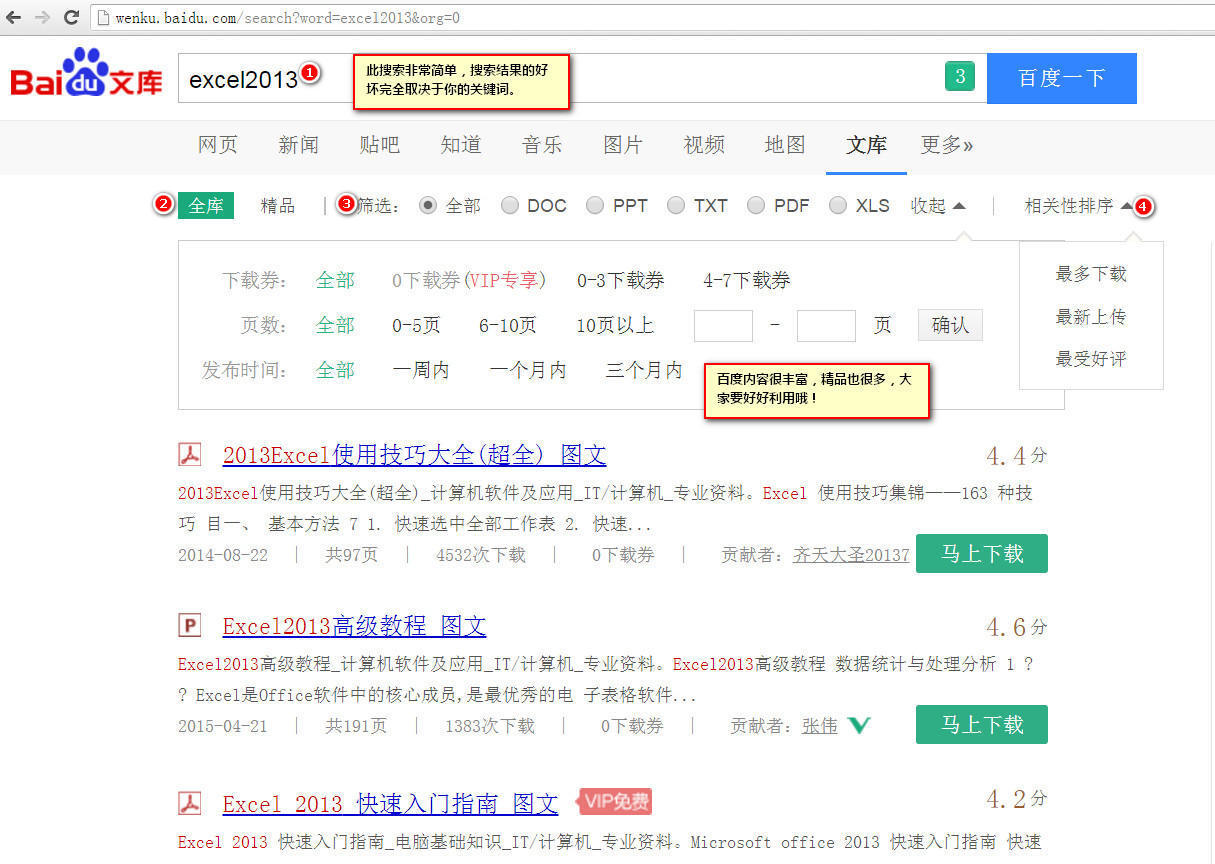Screen dimensions: 1215x864
Task: Filter by 0-3下载券
Action: (x=620, y=280)
